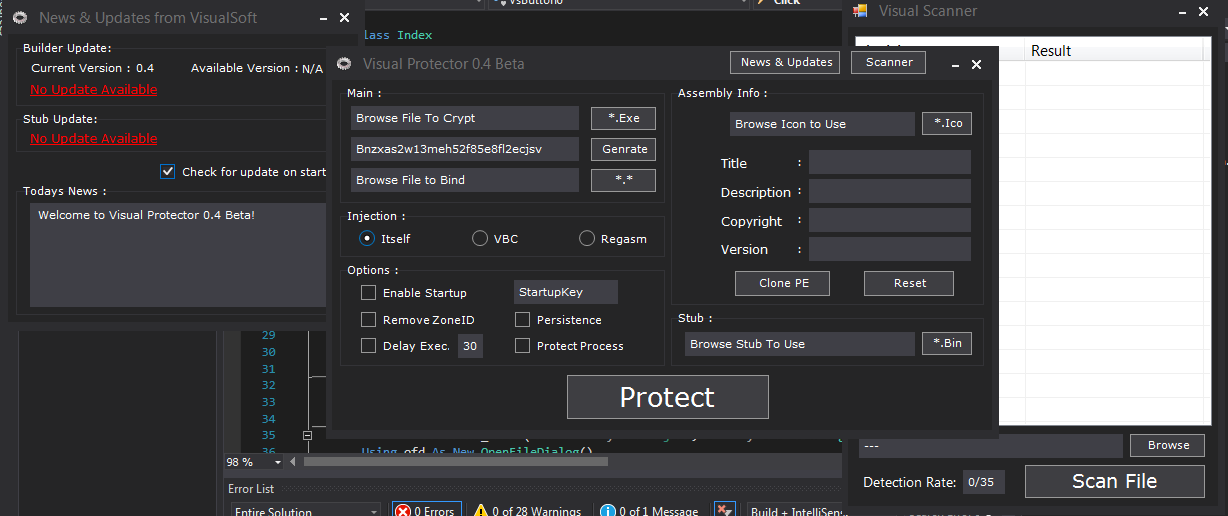1228x516 pixels.
Task: Click the Title input field
Action: (890, 163)
